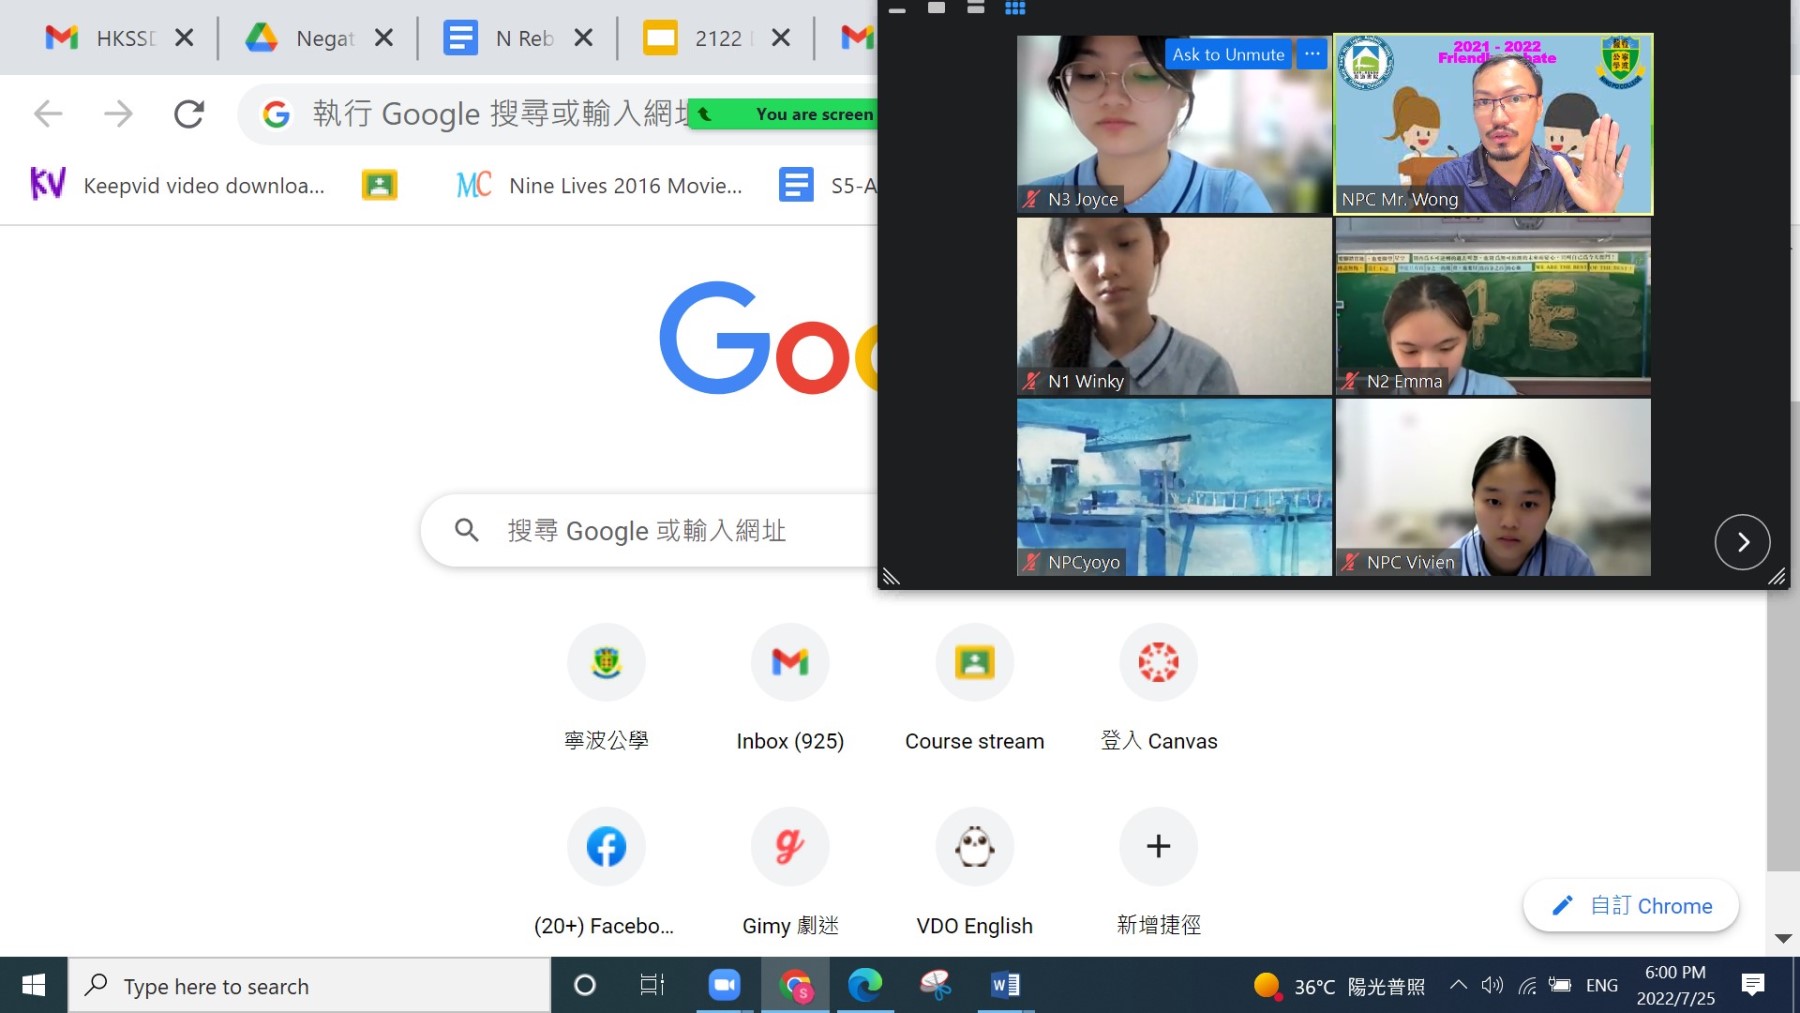Select N1 Winky video thumbnail

[x=1174, y=306]
